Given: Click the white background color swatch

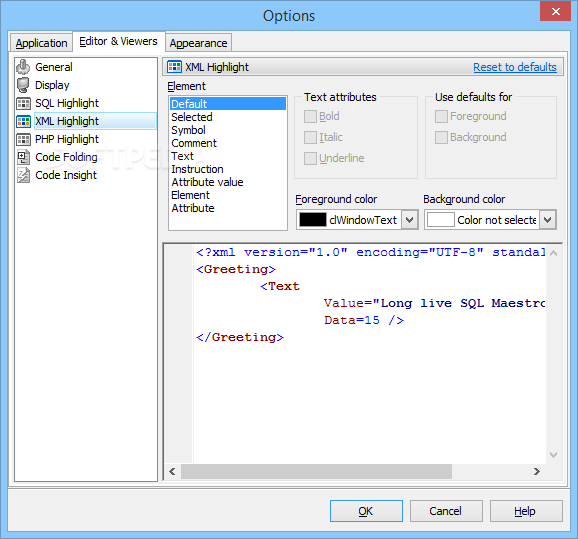Looking at the screenshot, I should tap(441, 220).
